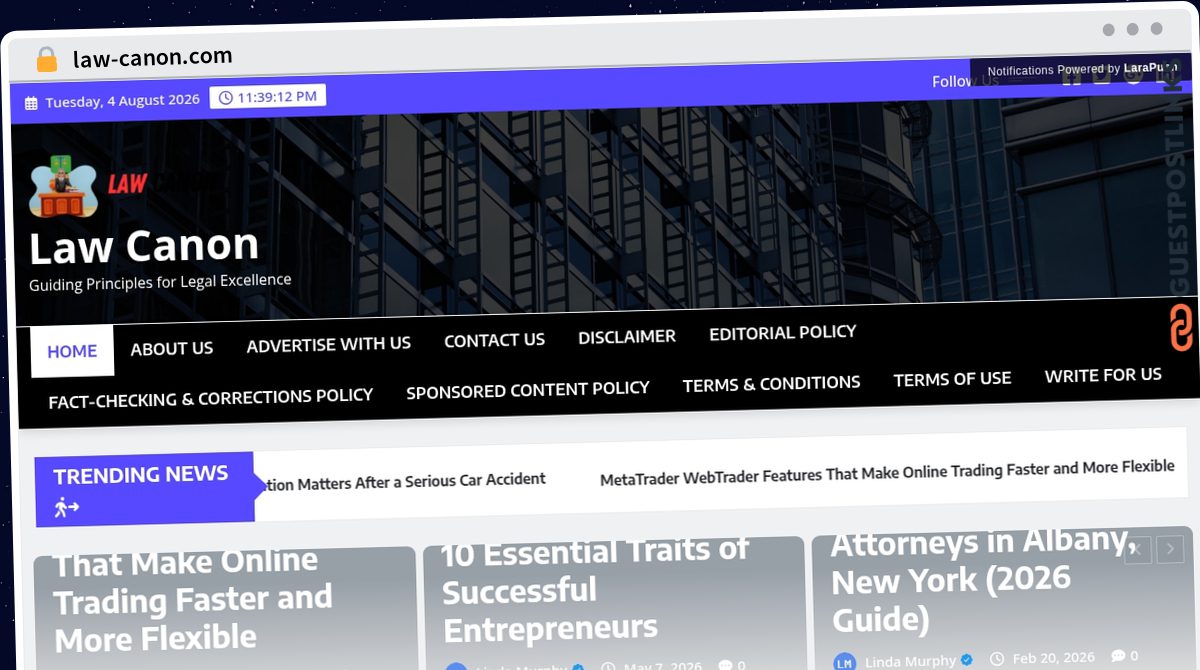Viewport: 1200px width, 670px height.
Task: Select the HOME menu item
Action: pos(72,351)
